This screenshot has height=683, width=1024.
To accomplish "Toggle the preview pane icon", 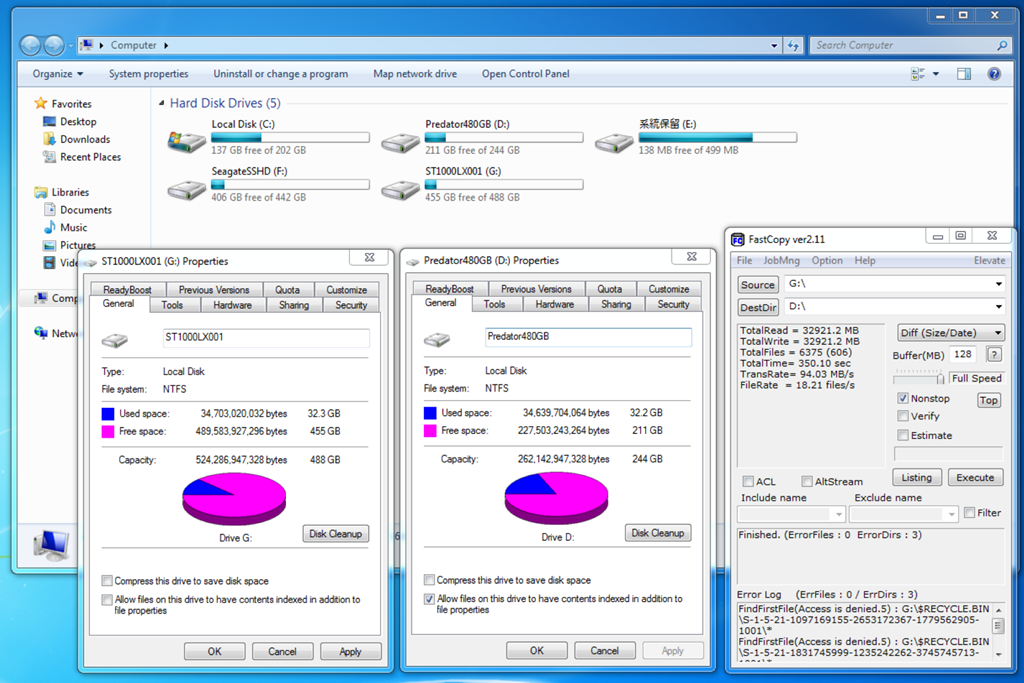I will [x=964, y=74].
